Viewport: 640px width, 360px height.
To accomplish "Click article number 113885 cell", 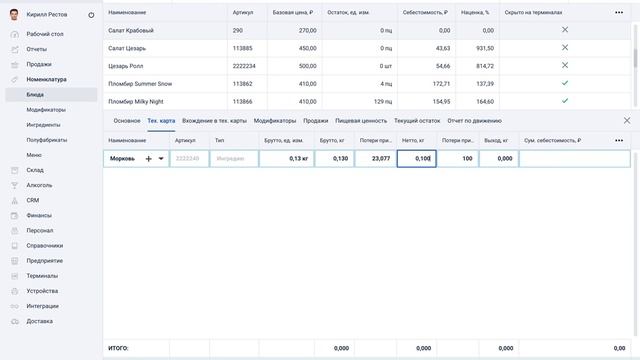I will coord(242,48).
